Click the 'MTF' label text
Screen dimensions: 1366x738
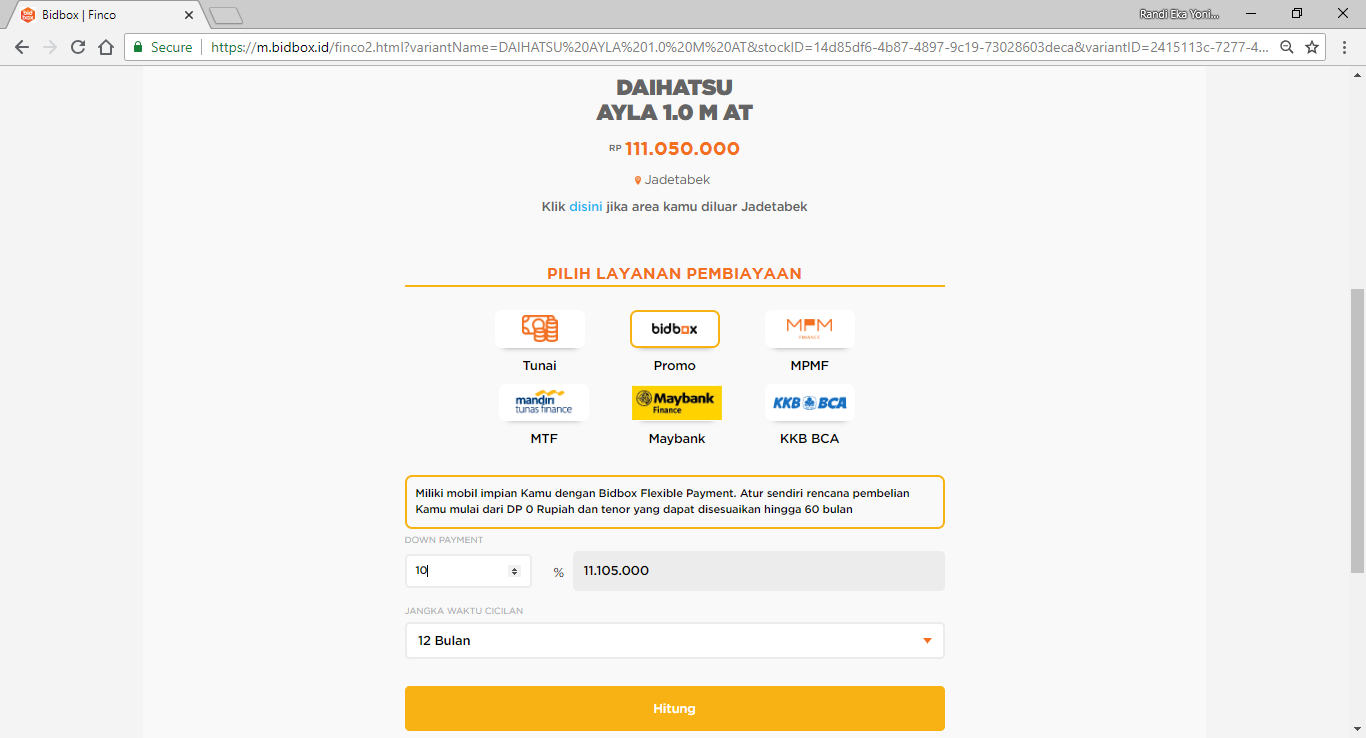pyautogui.click(x=544, y=439)
